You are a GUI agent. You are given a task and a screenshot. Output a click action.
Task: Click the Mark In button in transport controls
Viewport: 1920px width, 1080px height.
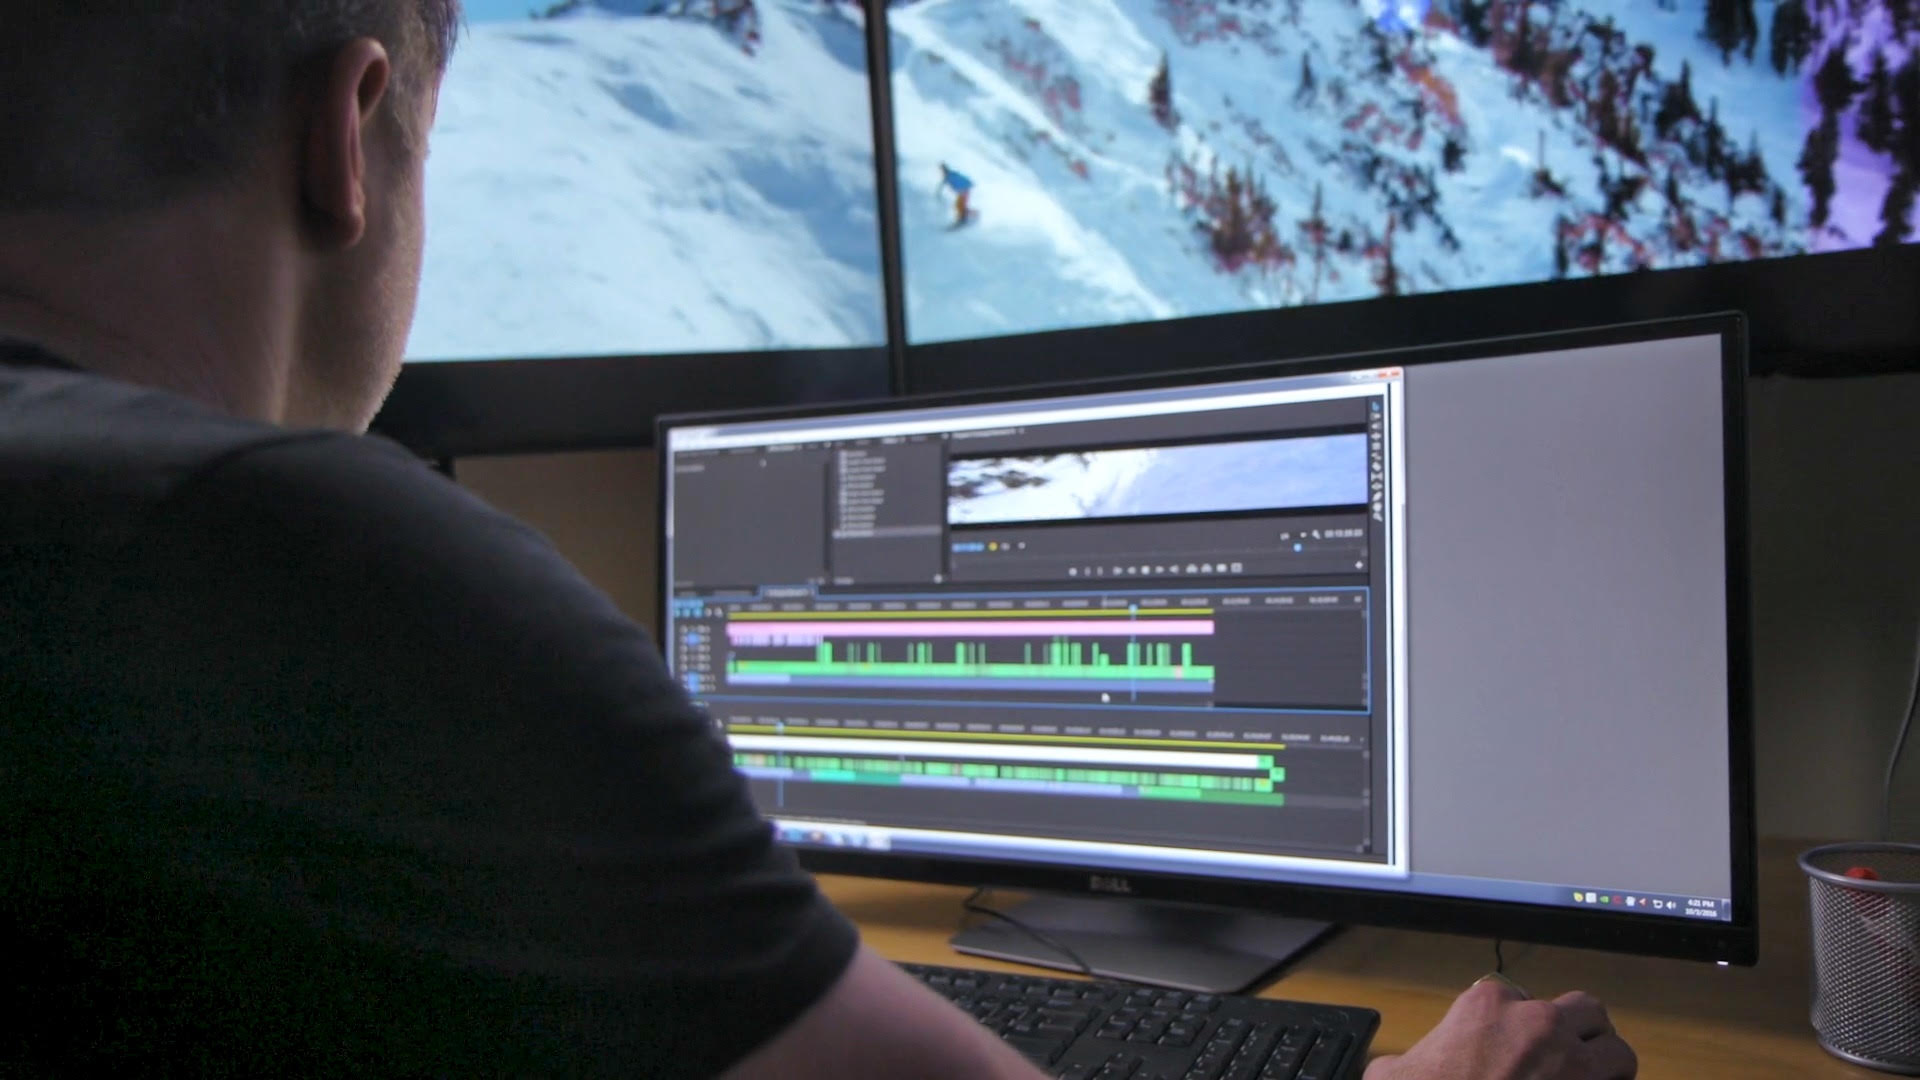click(1087, 569)
